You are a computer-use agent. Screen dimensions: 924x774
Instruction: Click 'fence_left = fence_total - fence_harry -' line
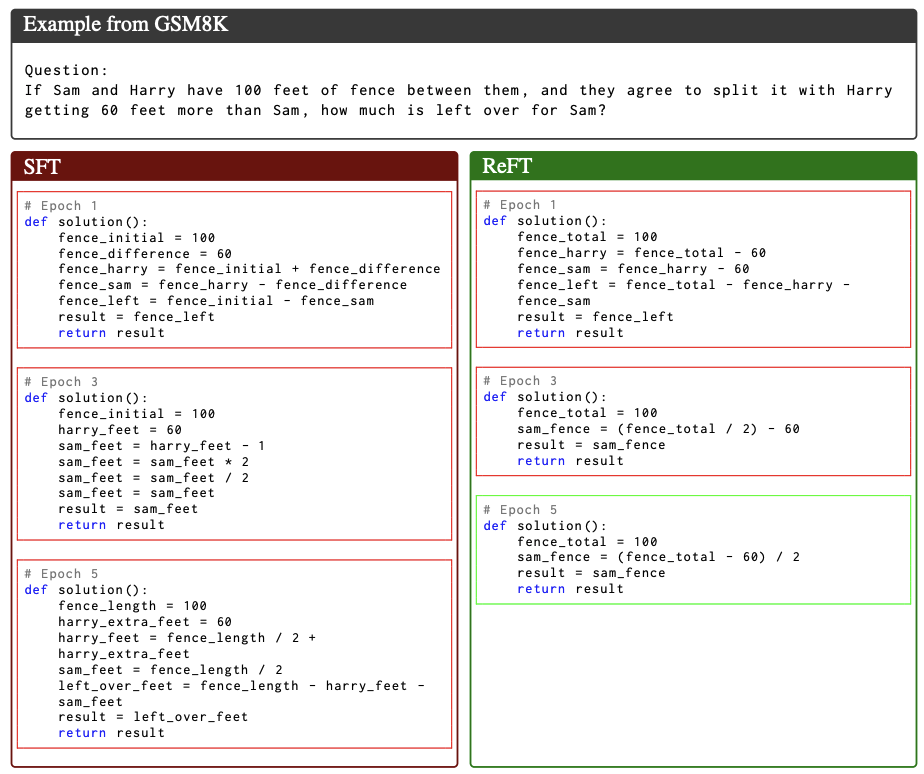684,285
